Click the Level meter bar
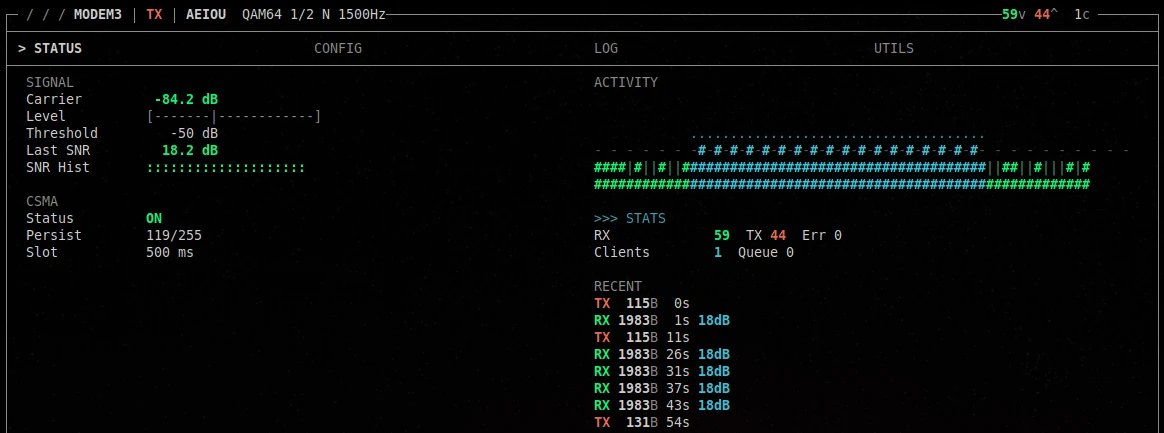The height and width of the screenshot is (433, 1164). (233, 116)
